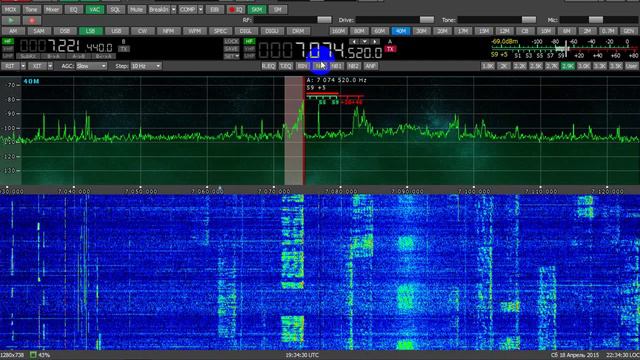Open the SET dropdown button
640x360 pixels.
point(231,56)
